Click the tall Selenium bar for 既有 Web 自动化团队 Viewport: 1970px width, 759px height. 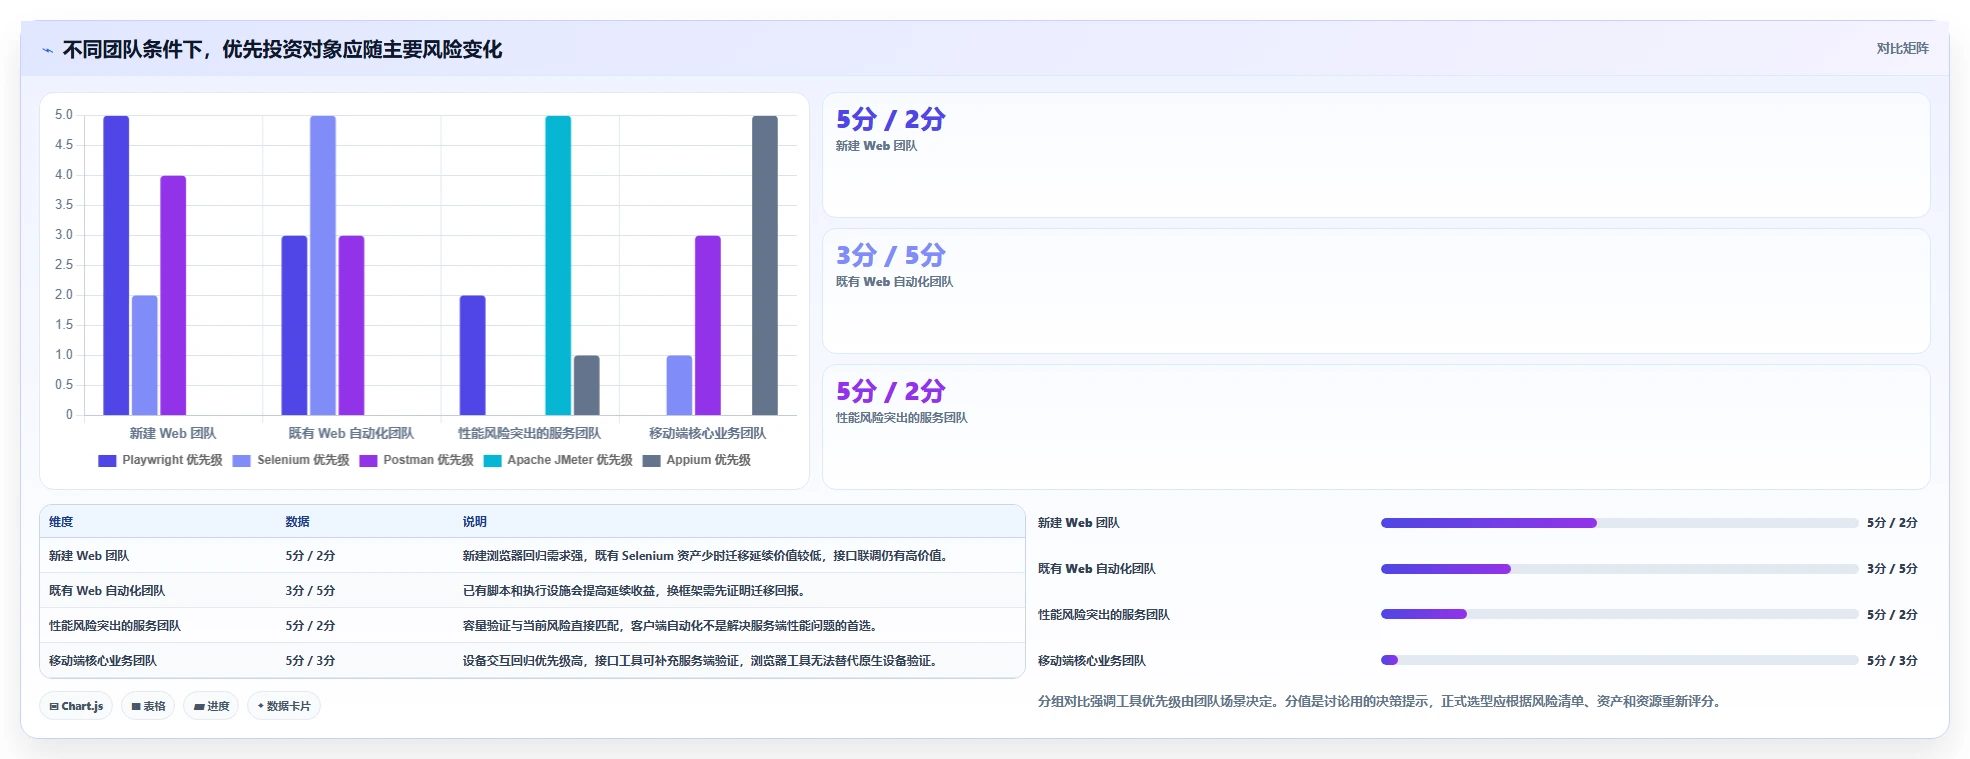click(323, 265)
